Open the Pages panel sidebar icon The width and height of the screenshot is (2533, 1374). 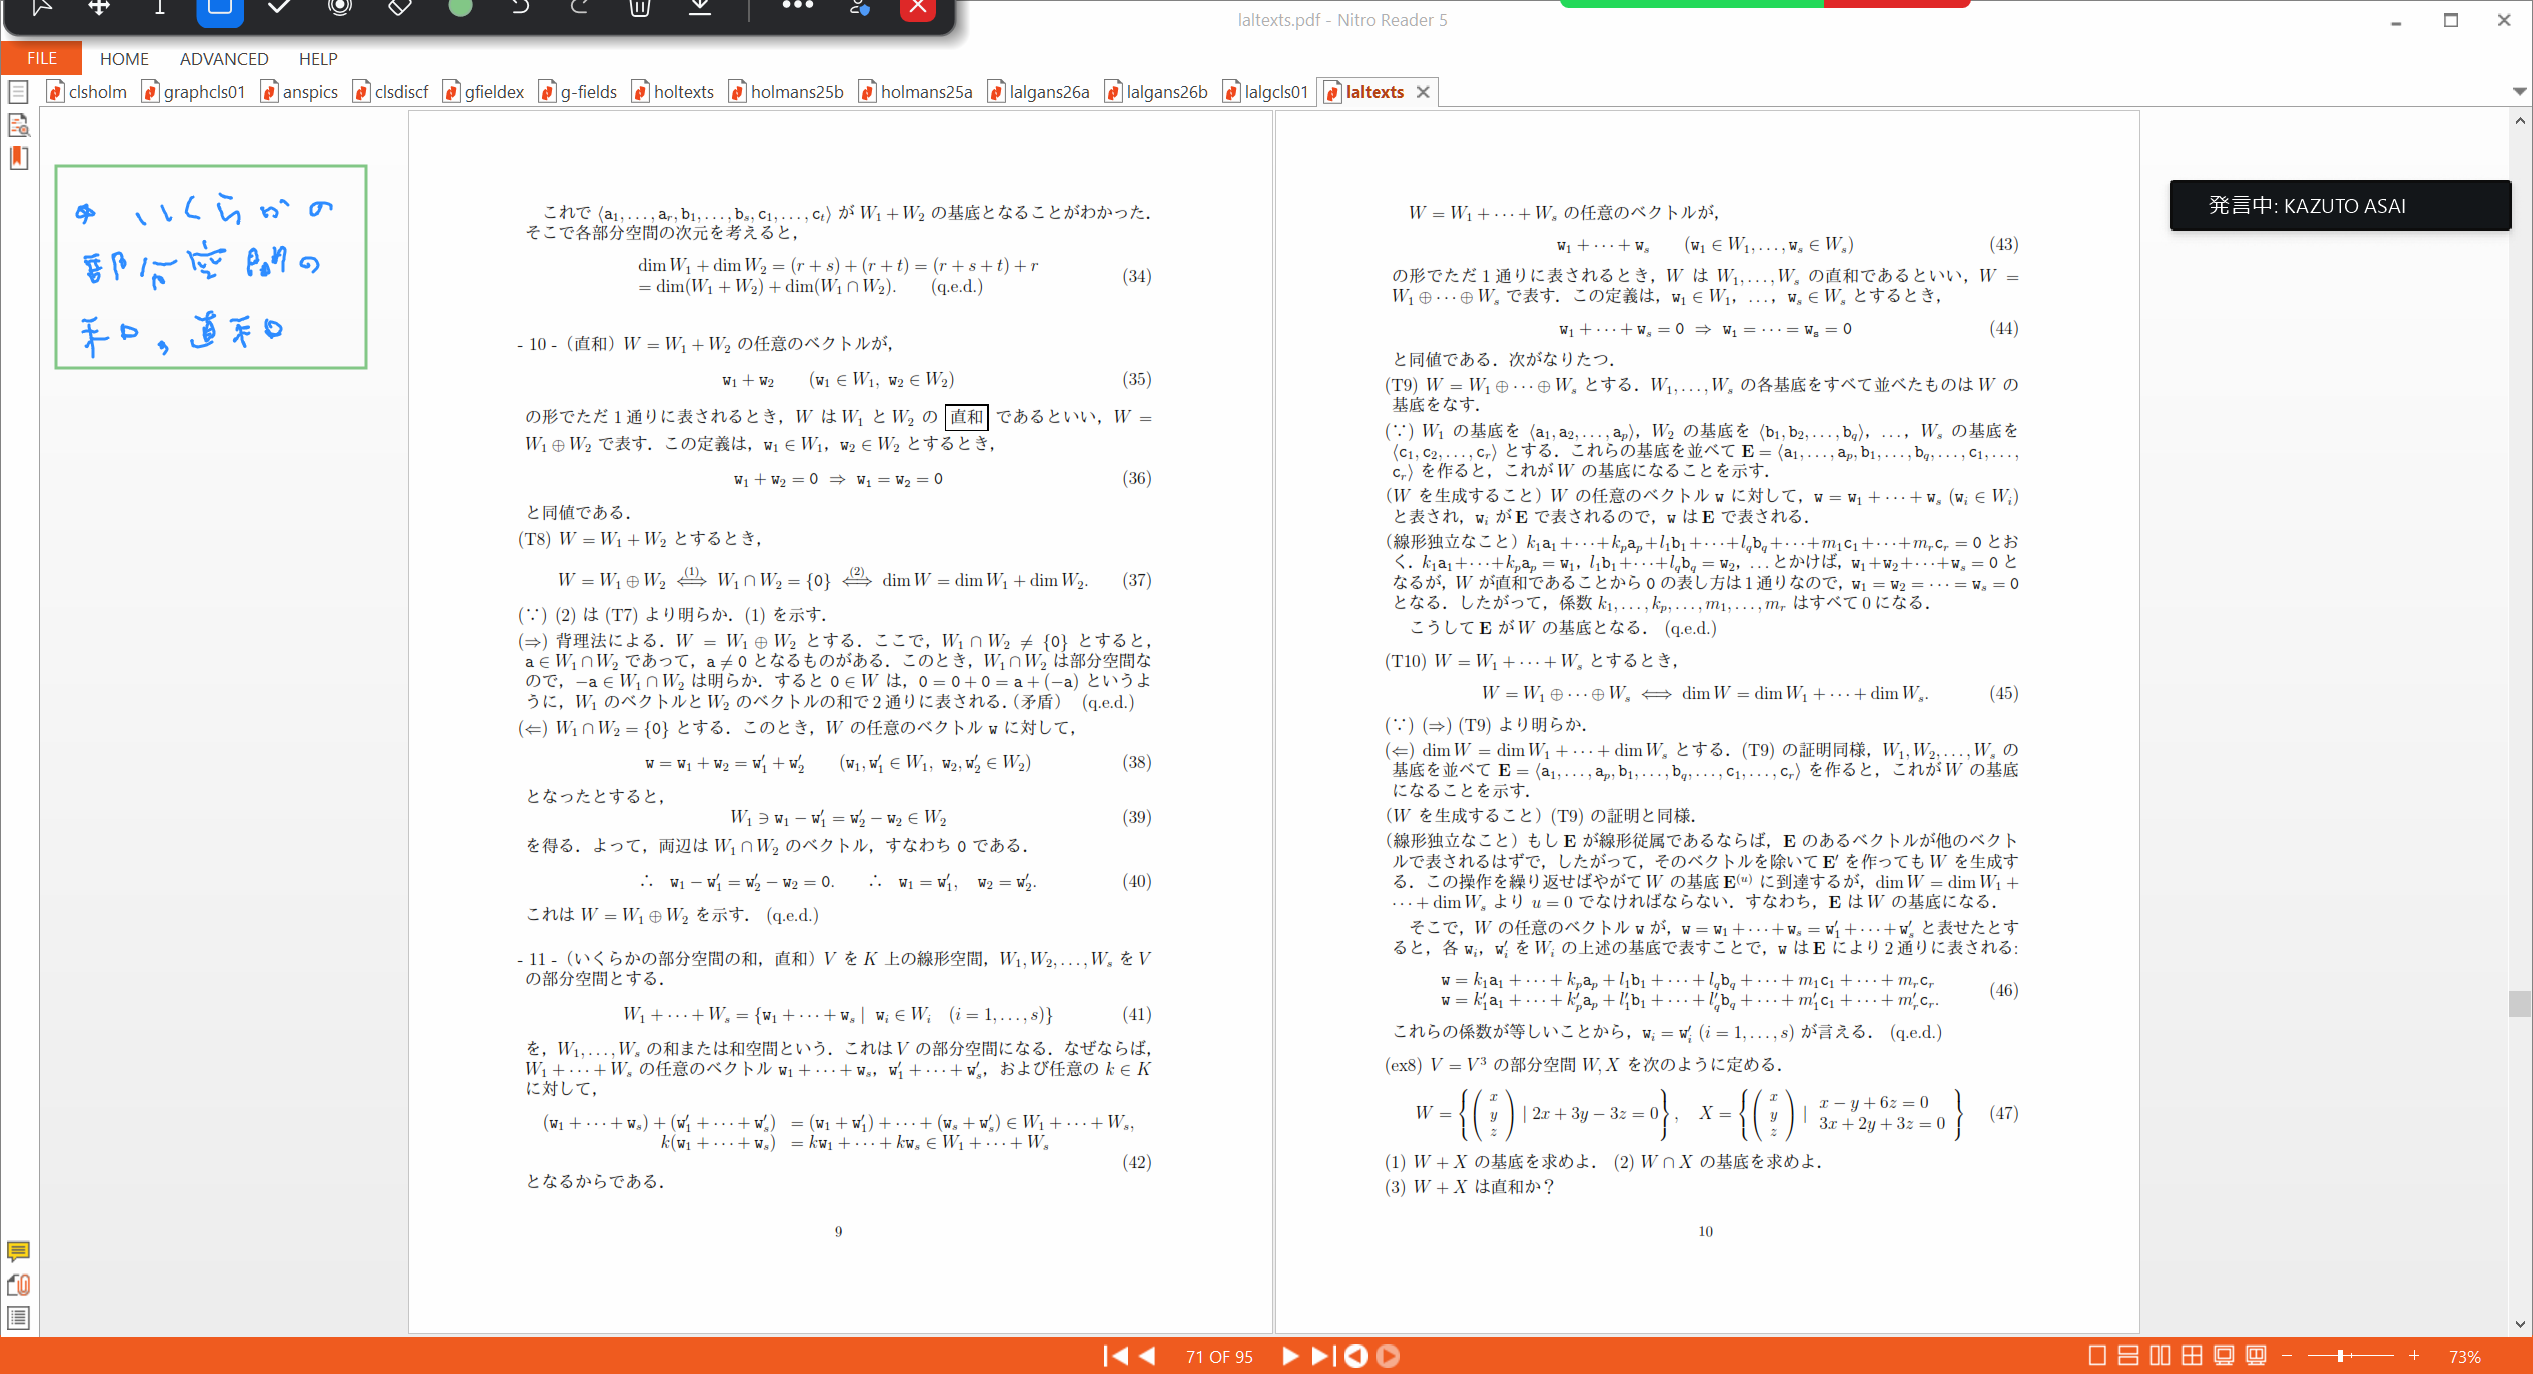[x=18, y=93]
